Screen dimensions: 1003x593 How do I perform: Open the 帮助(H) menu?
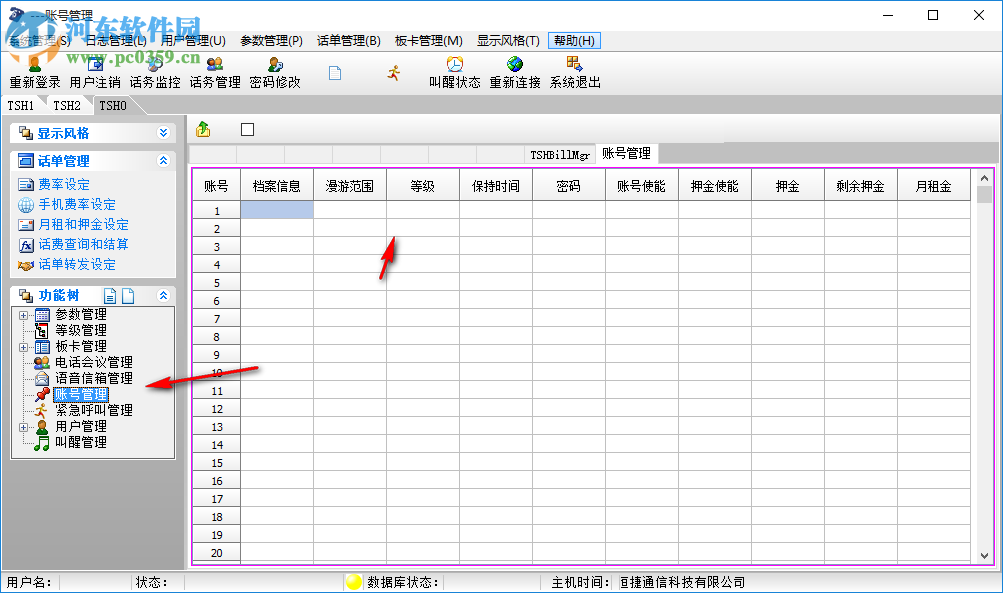(x=575, y=40)
